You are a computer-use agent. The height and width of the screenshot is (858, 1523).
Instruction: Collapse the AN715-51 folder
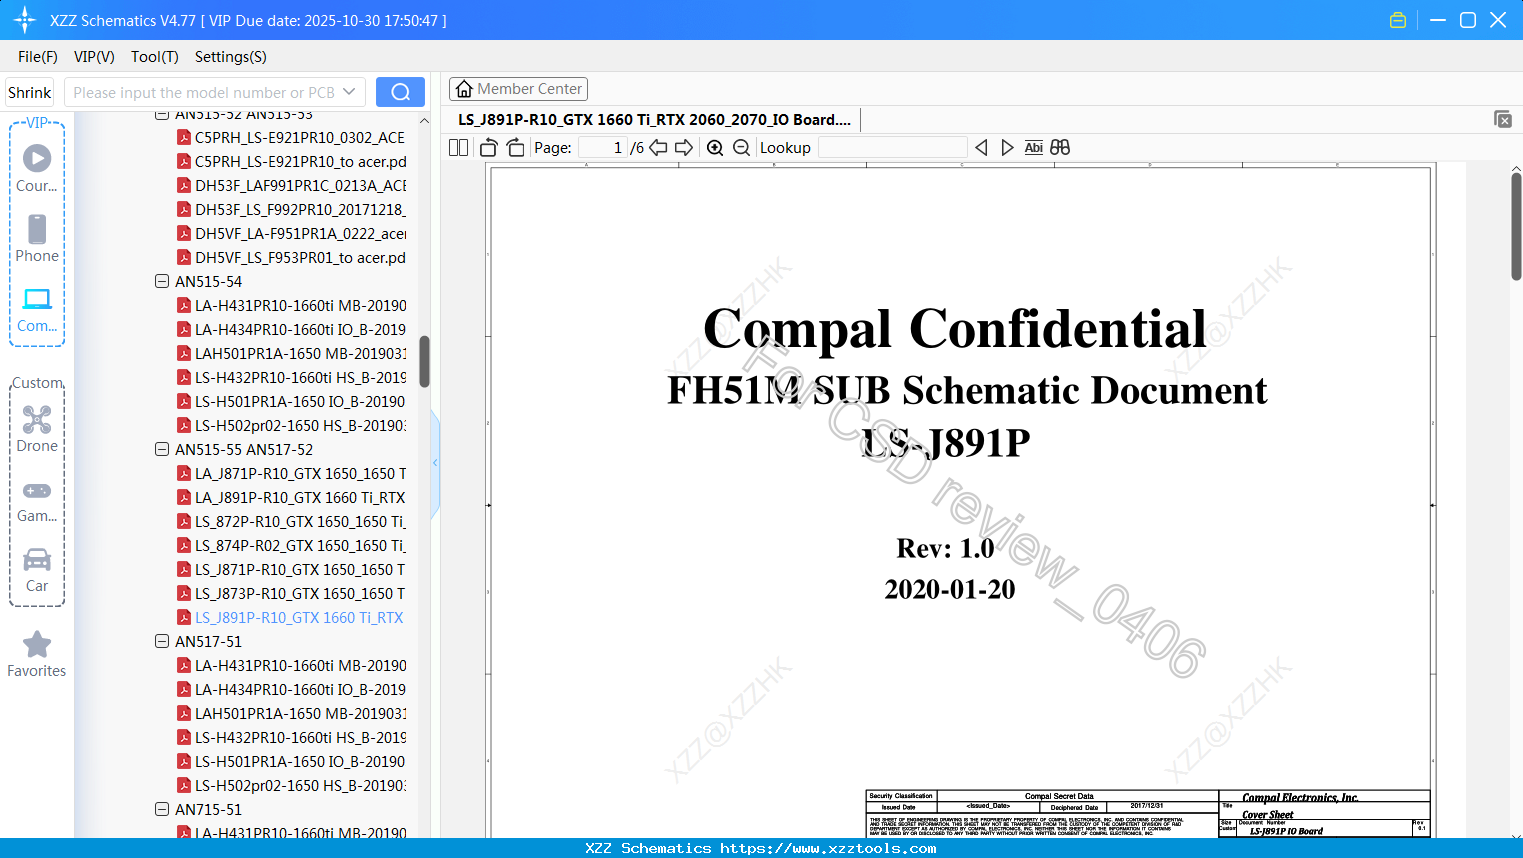(162, 809)
